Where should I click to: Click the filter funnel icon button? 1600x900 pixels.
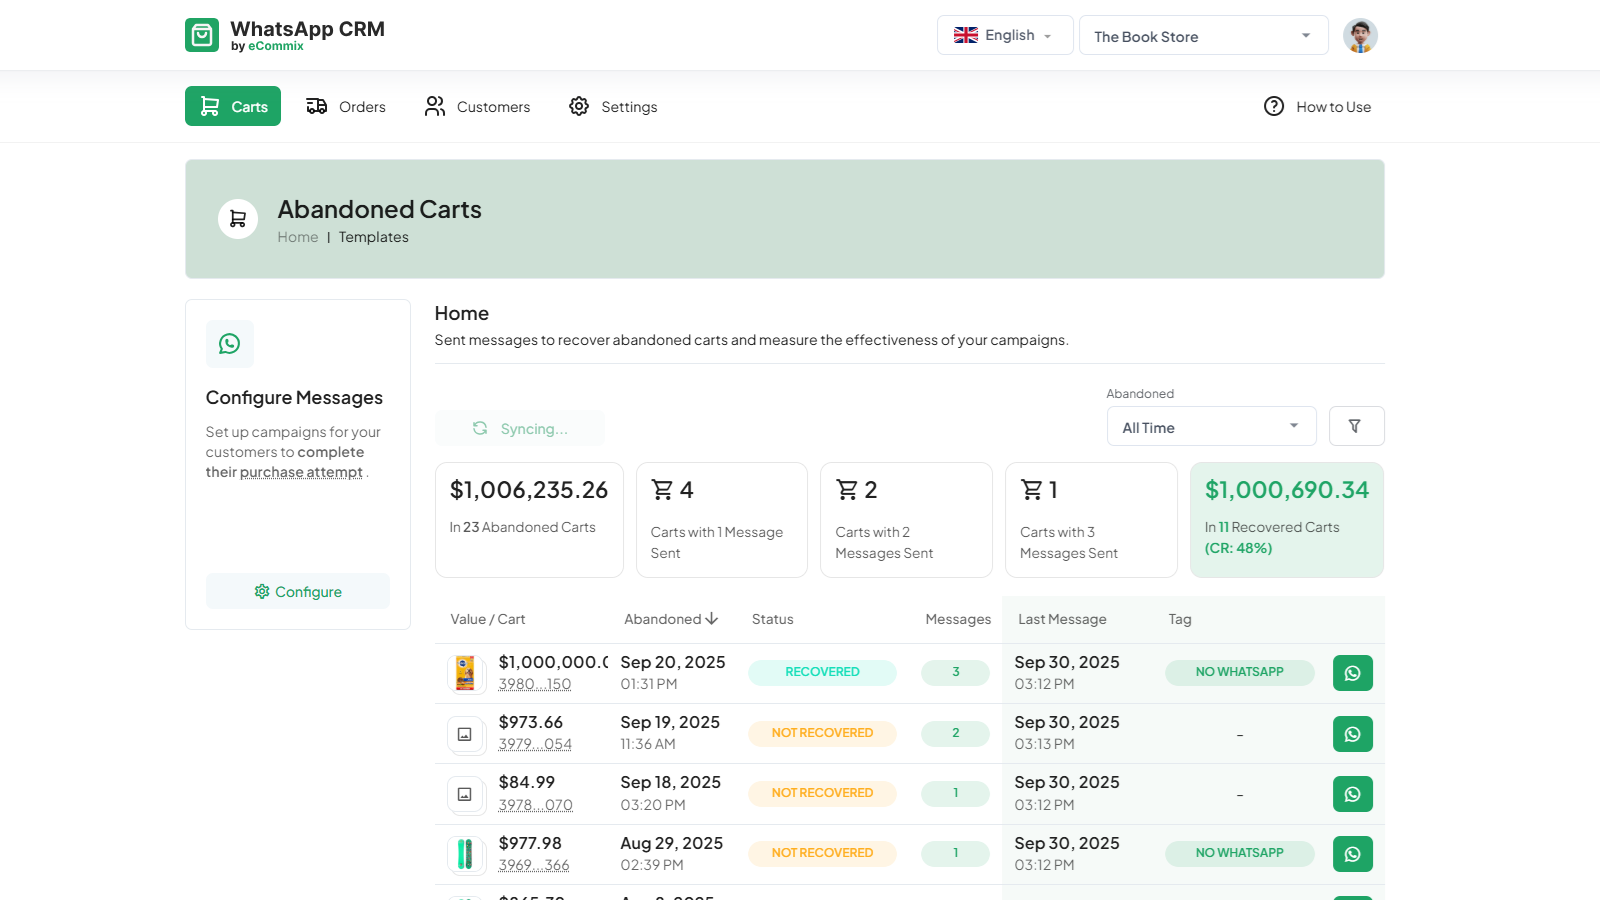point(1356,426)
